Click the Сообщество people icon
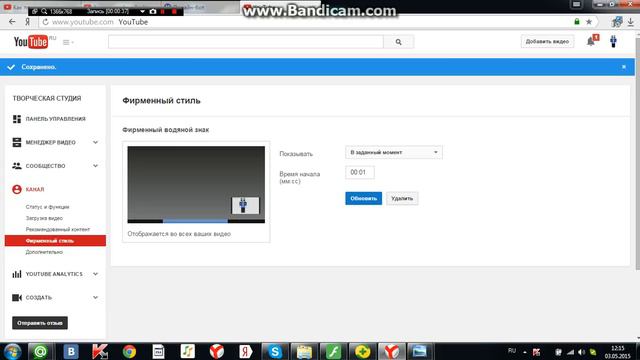The height and width of the screenshot is (360, 640). coord(17,166)
